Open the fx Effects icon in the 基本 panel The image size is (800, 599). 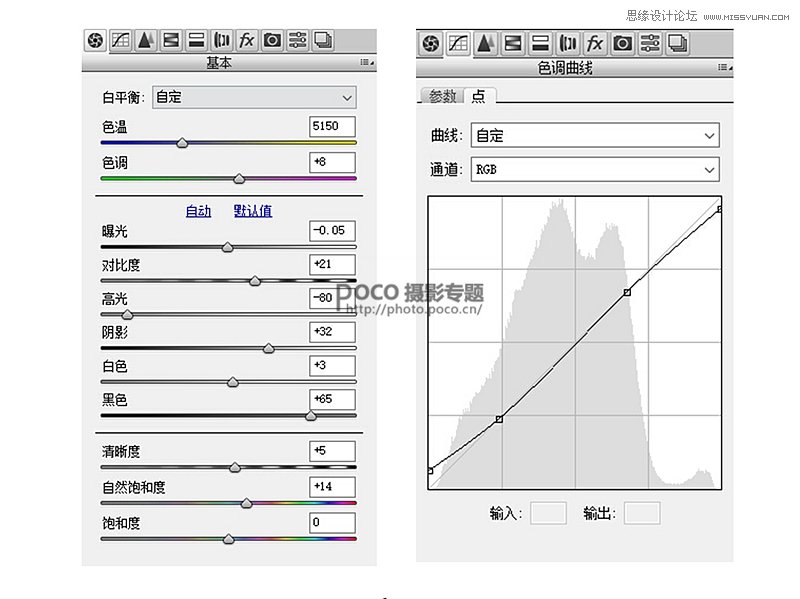click(246, 40)
